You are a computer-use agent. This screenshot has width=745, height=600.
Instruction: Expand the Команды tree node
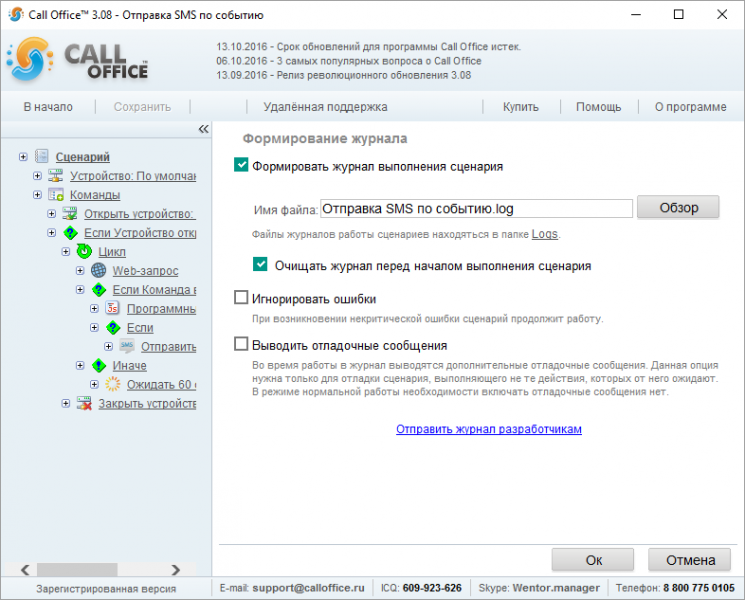(x=37, y=195)
